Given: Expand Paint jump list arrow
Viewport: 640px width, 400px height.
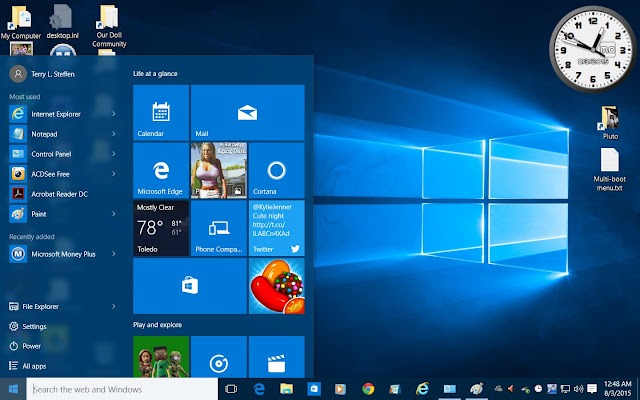Looking at the screenshot, I should [x=114, y=214].
